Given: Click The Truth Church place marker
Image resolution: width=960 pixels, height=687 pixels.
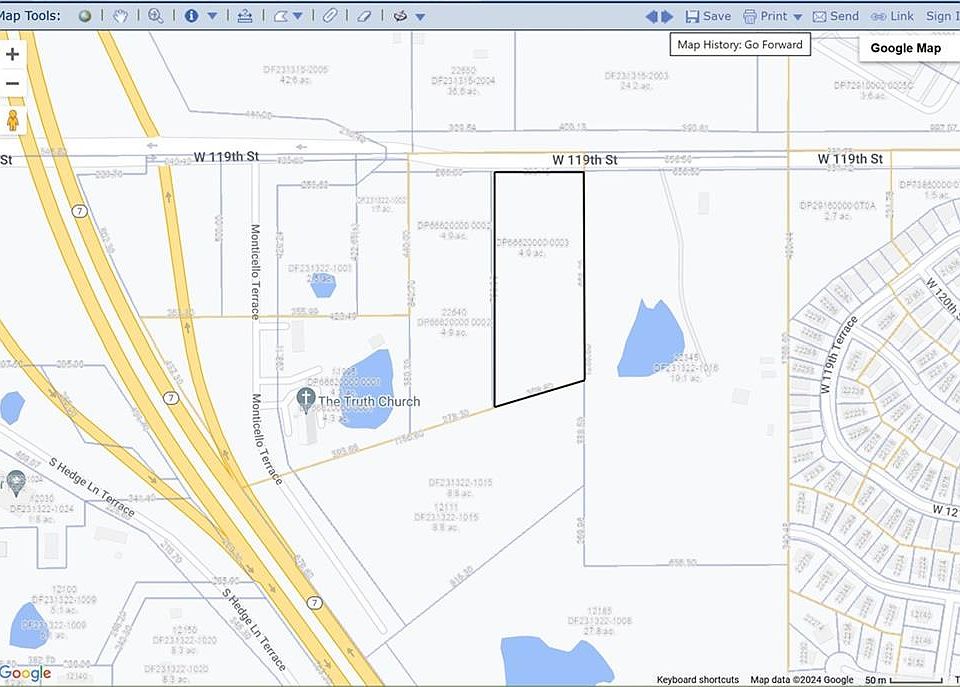Looking at the screenshot, I should [306, 399].
